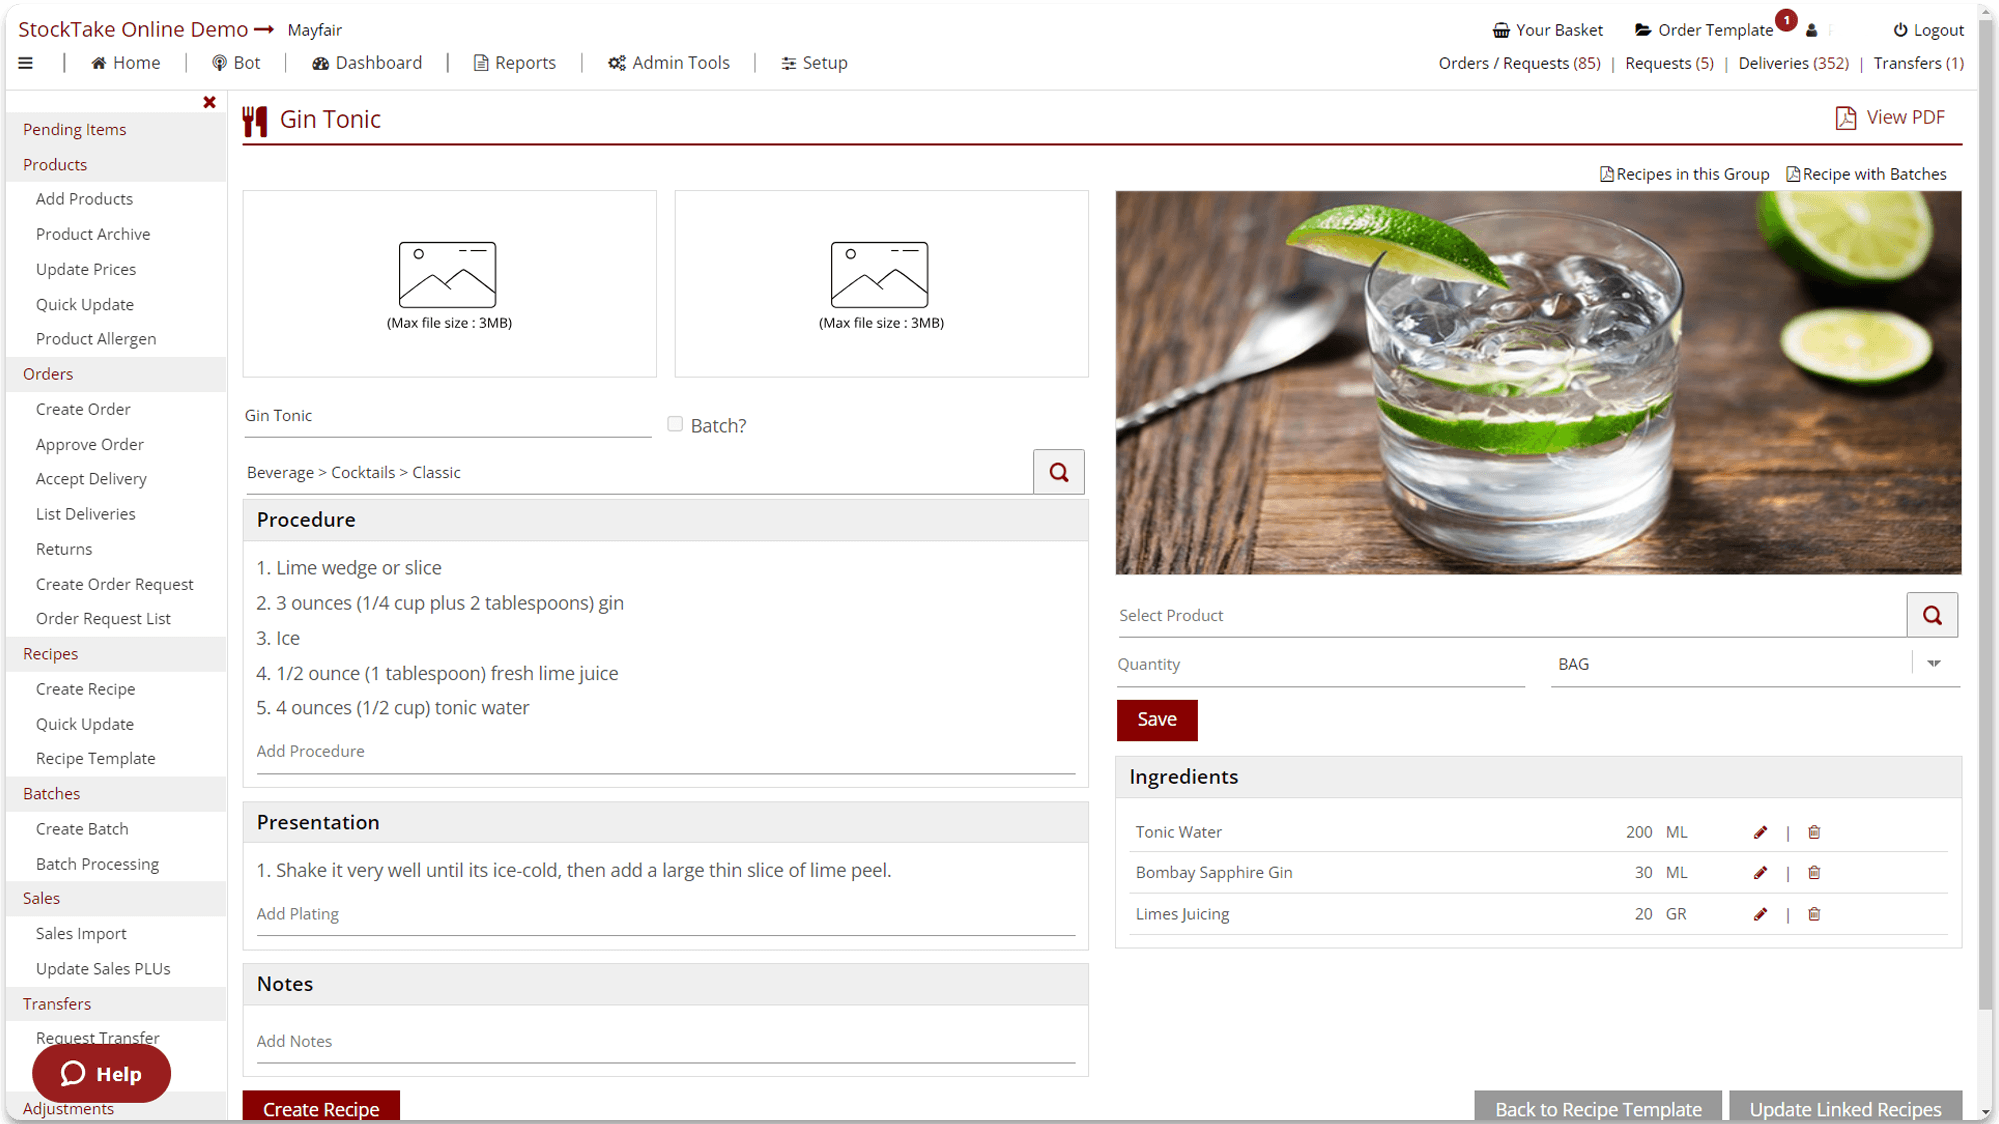Screen dimensions: 1999x1124
Task: Expand the Recipes sidebar section
Action: 49,653
